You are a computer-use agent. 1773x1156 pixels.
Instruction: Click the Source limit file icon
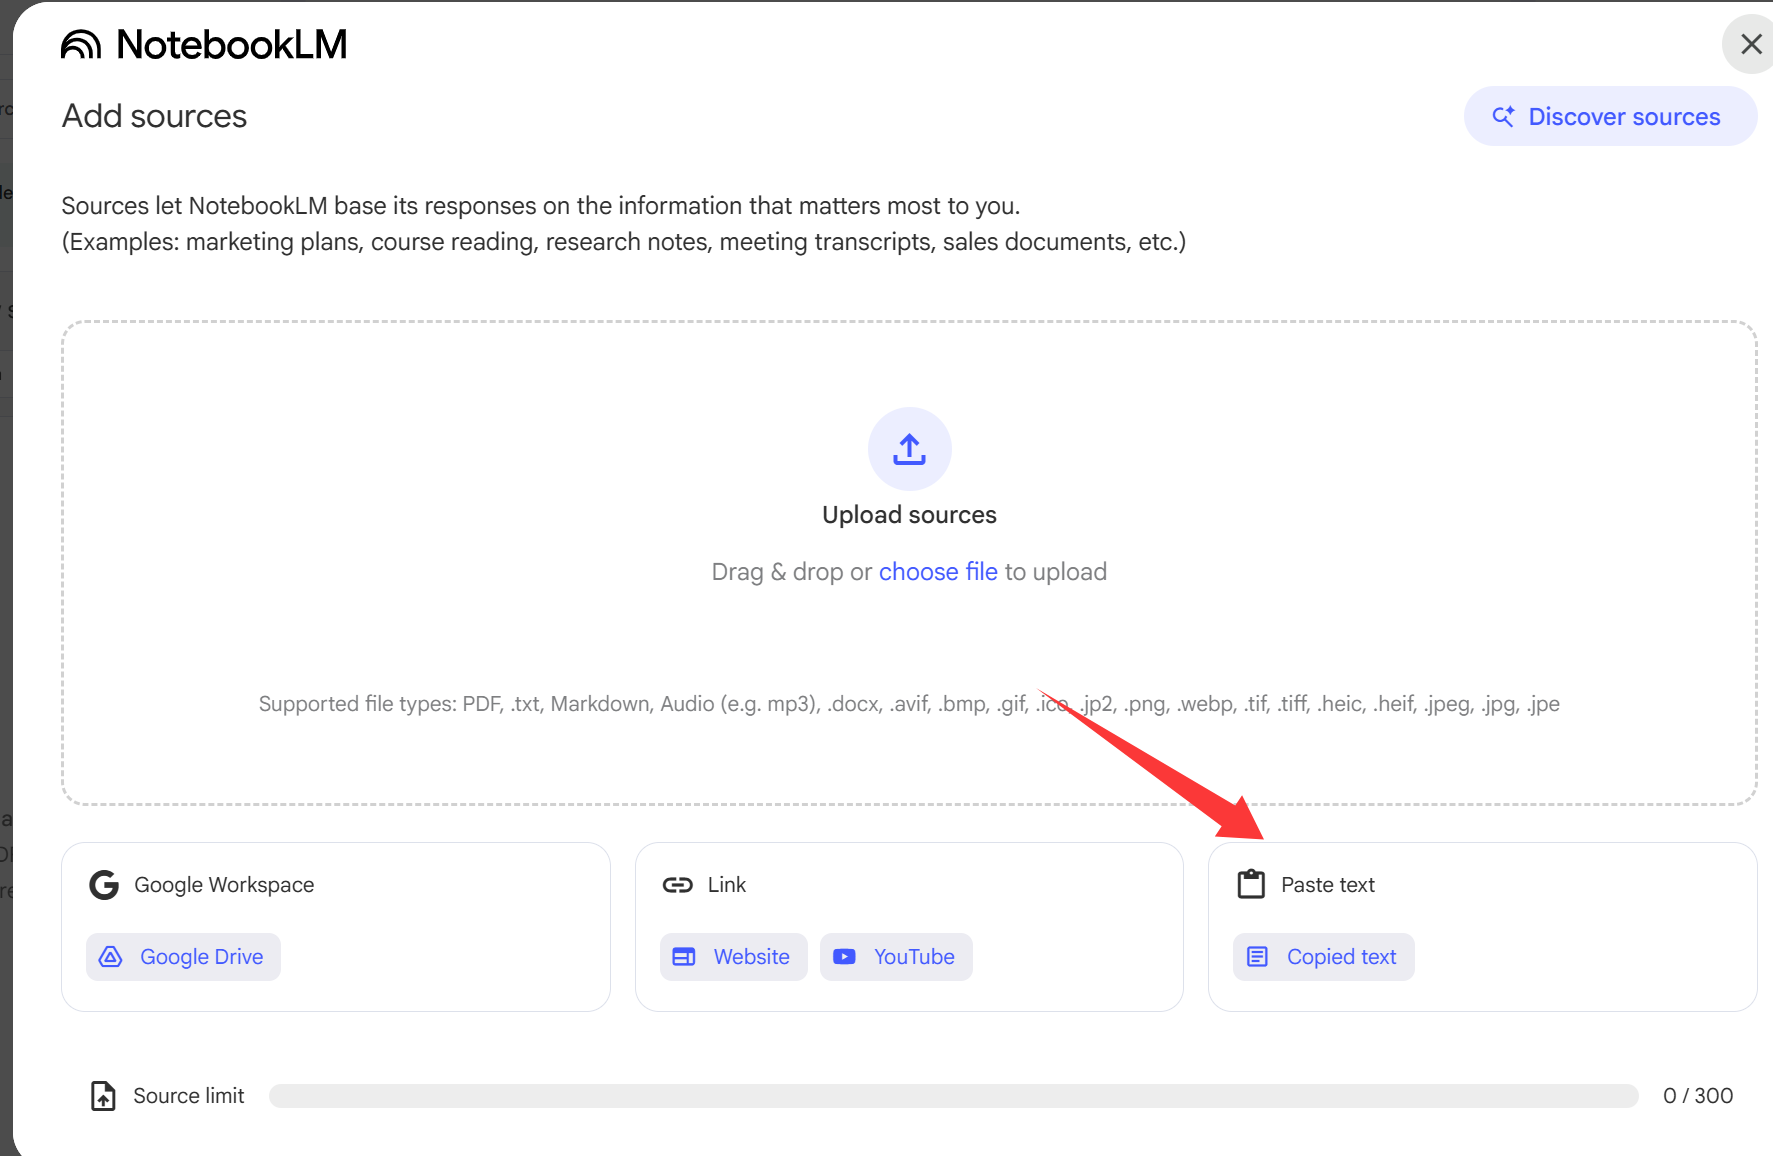click(103, 1096)
